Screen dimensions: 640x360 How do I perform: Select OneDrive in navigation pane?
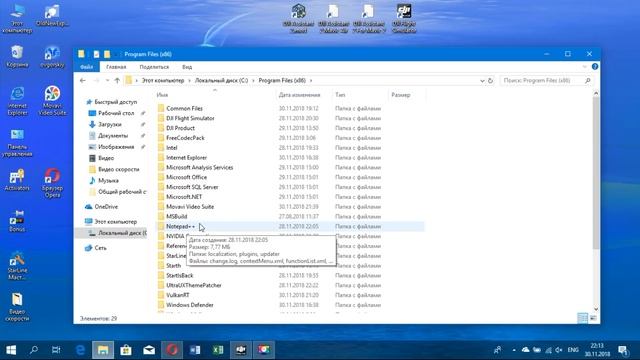pyautogui.click(x=106, y=207)
